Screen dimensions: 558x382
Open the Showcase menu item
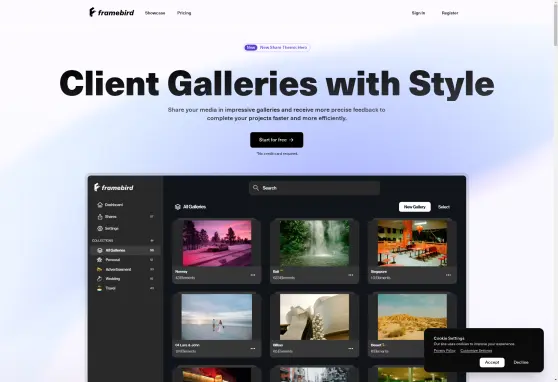click(155, 13)
